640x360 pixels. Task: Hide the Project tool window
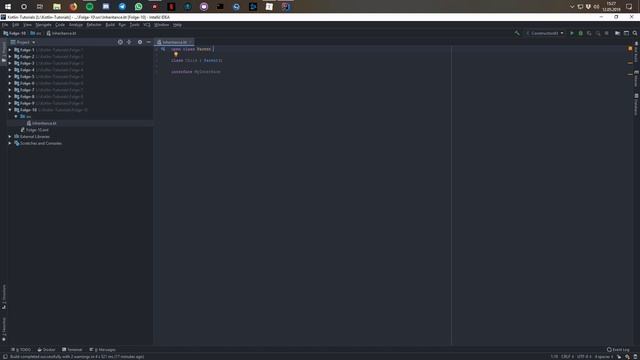149,42
